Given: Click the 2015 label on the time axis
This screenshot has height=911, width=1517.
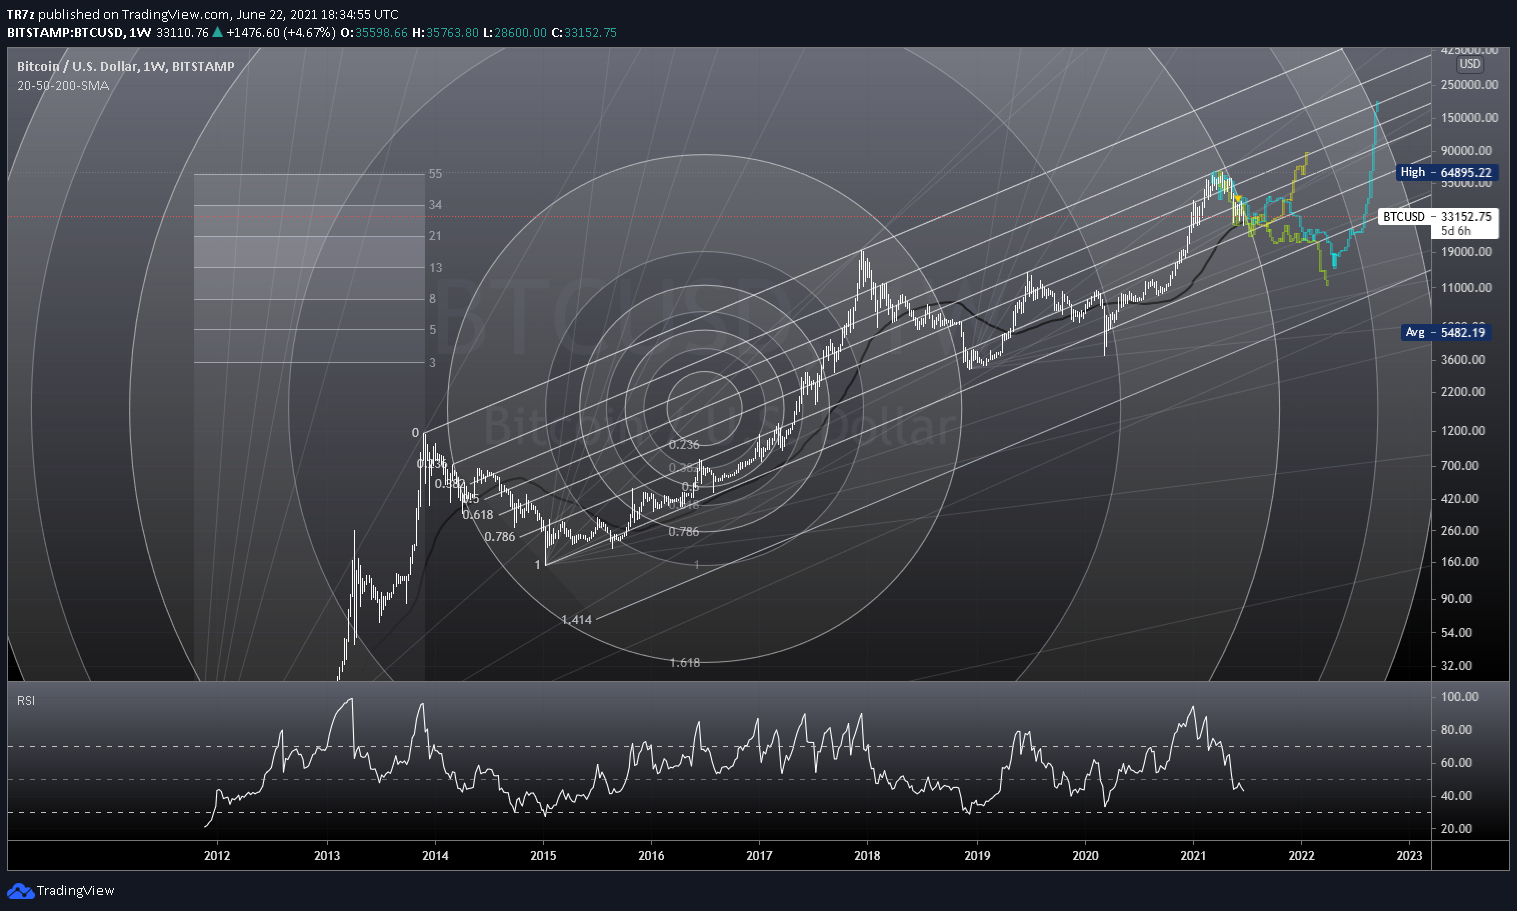Looking at the screenshot, I should pos(543,855).
